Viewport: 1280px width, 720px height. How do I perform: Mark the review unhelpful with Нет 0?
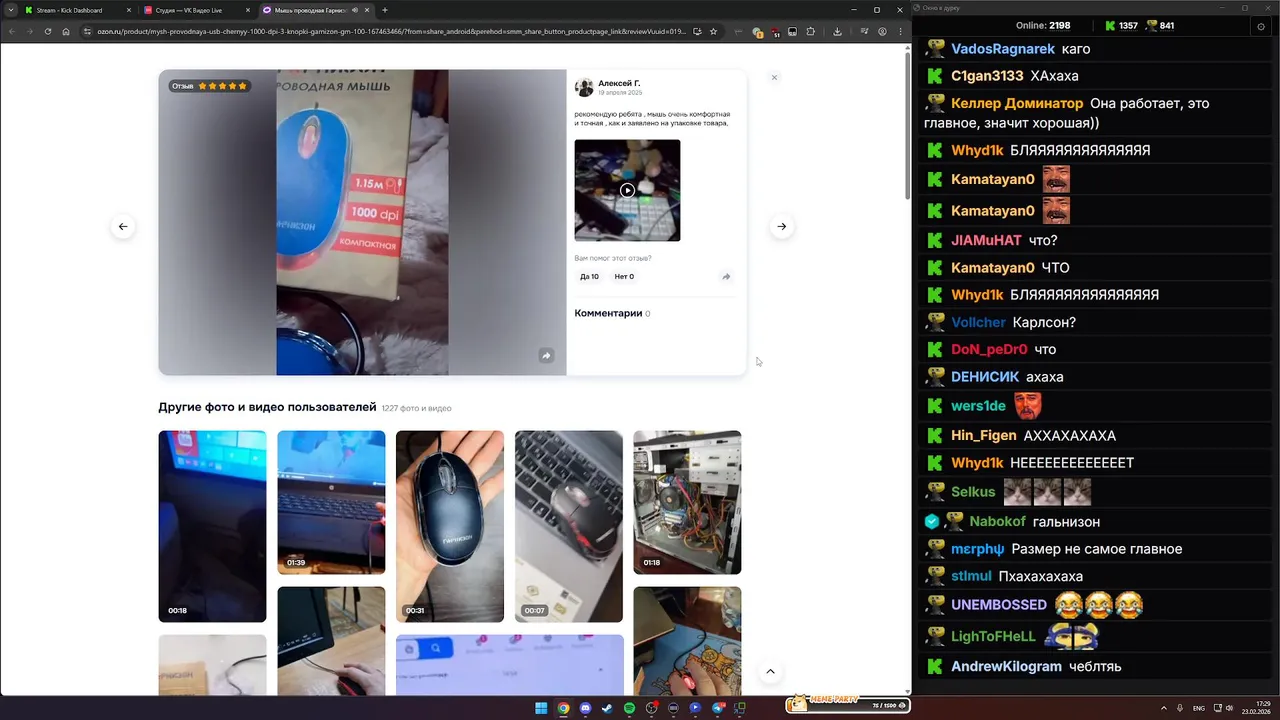pos(624,277)
